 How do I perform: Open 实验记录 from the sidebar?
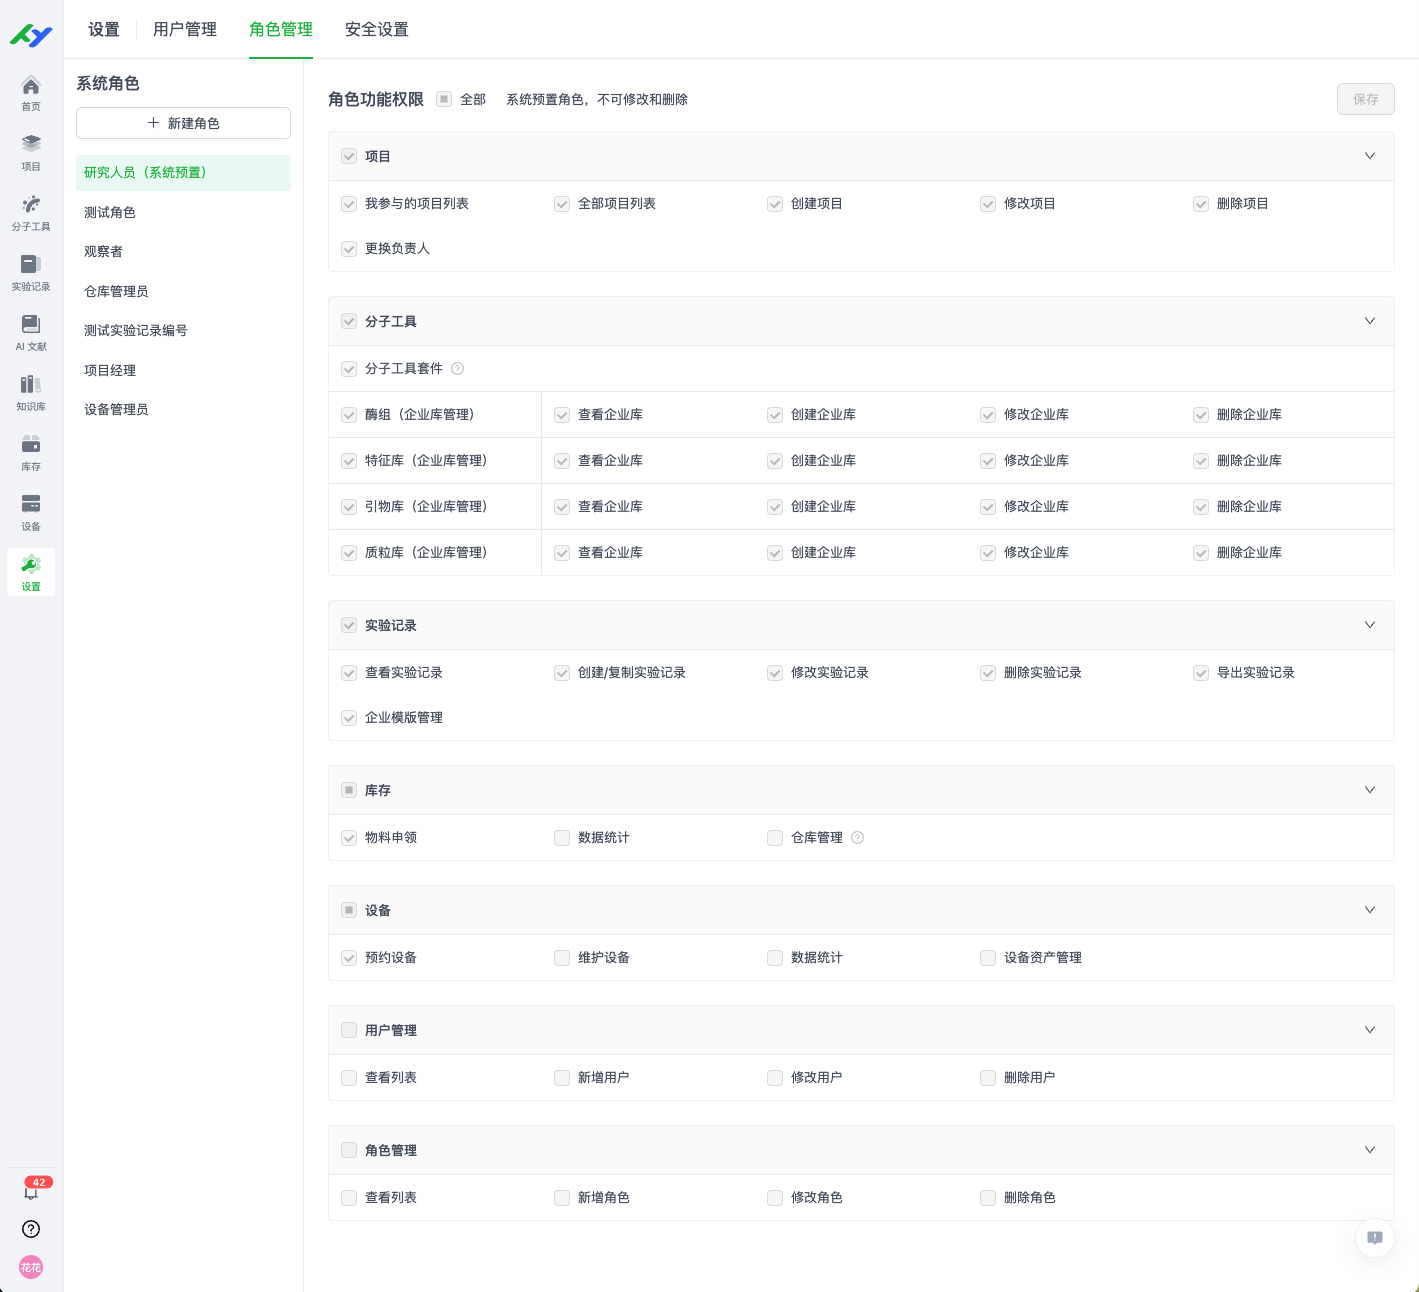(x=31, y=272)
